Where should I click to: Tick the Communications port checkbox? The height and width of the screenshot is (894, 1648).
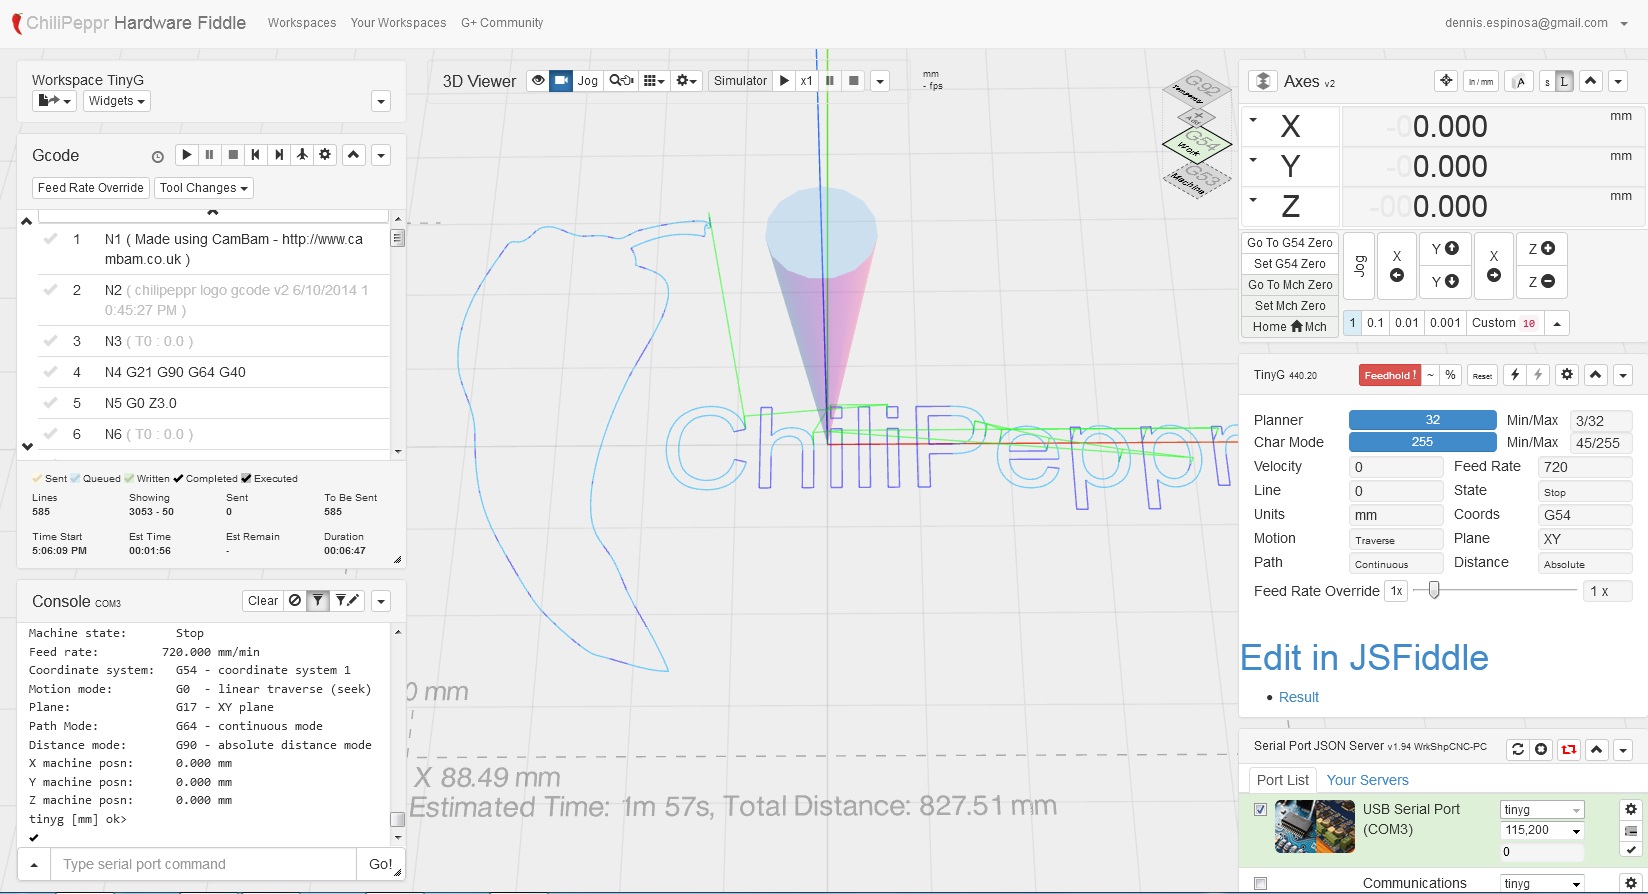(1260, 883)
